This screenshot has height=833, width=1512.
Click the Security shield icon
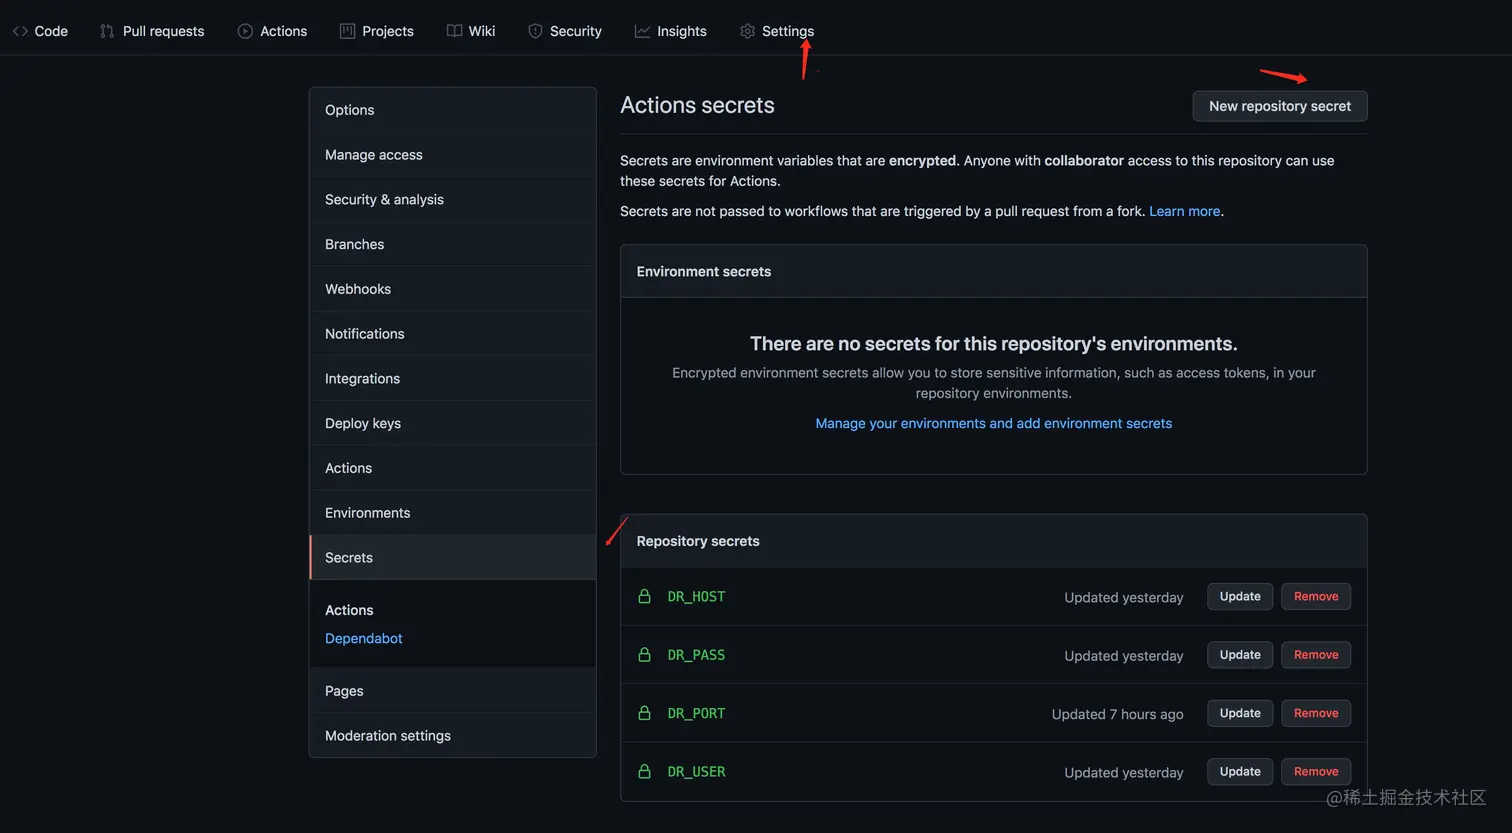535,31
